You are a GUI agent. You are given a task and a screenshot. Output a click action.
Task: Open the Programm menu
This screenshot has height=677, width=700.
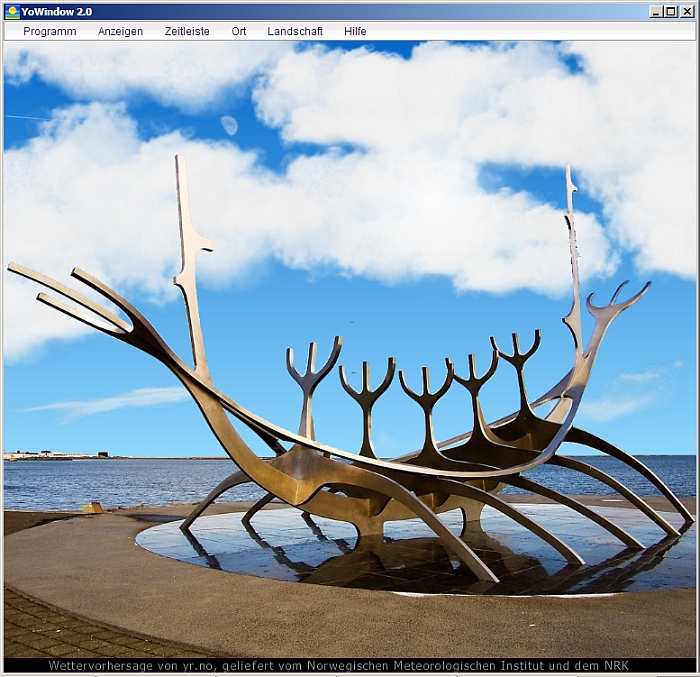tap(50, 31)
